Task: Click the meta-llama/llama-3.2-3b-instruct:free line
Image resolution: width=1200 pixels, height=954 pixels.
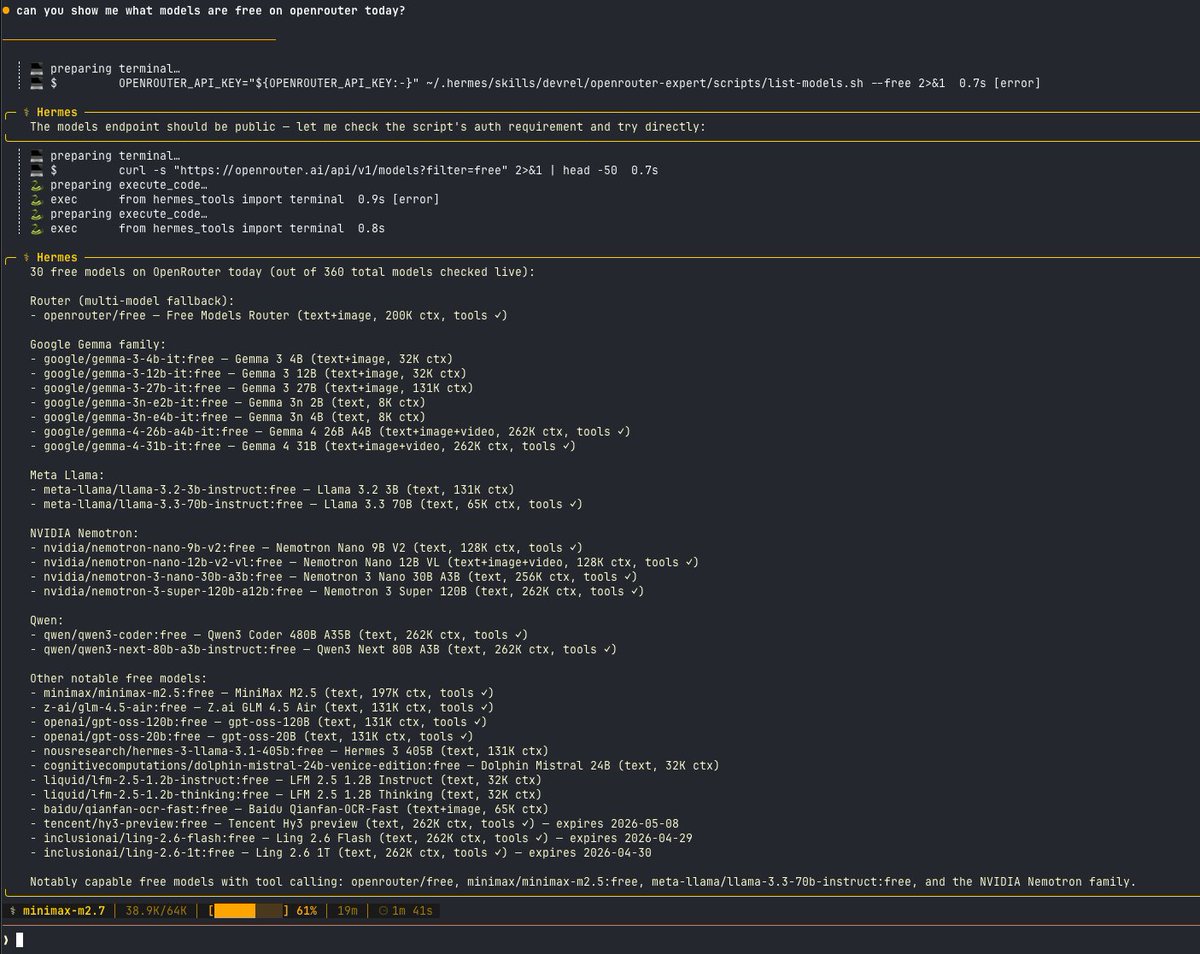Action: pyautogui.click(x=272, y=489)
